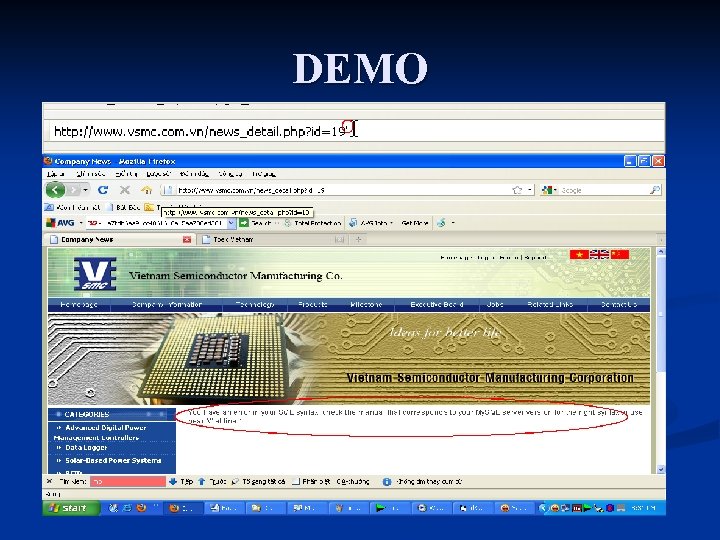Viewport: 720px width, 540px height.
Task: Close the find bar with X
Action: pos(49,481)
